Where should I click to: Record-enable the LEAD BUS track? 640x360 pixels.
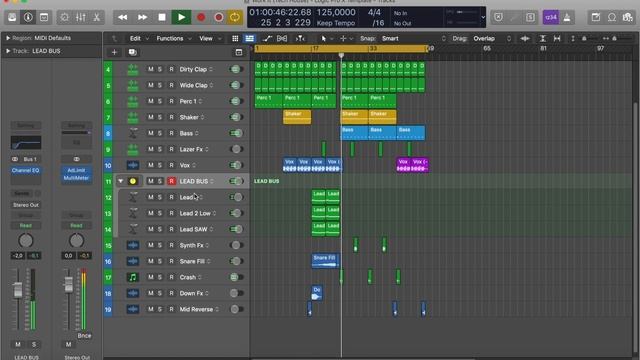pyautogui.click(x=171, y=181)
